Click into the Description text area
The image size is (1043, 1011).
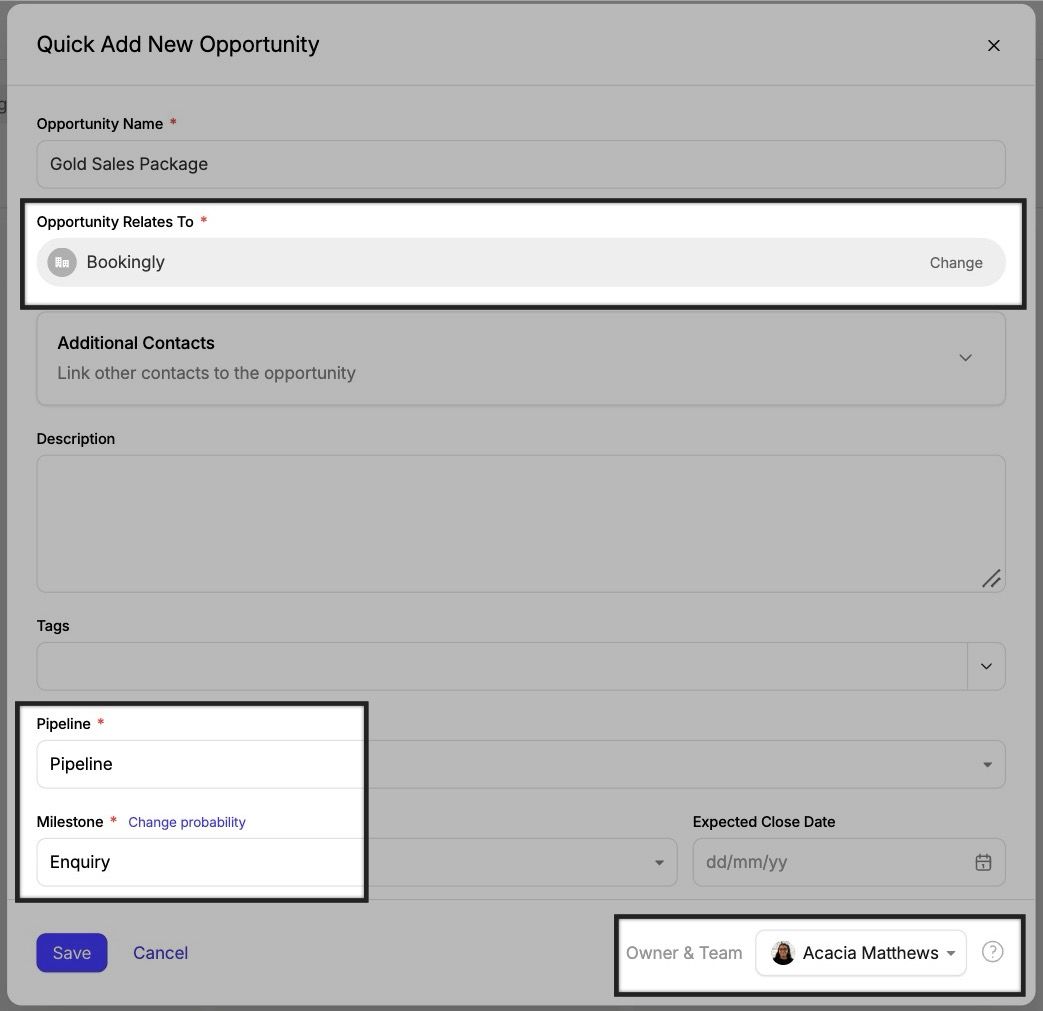click(x=521, y=523)
